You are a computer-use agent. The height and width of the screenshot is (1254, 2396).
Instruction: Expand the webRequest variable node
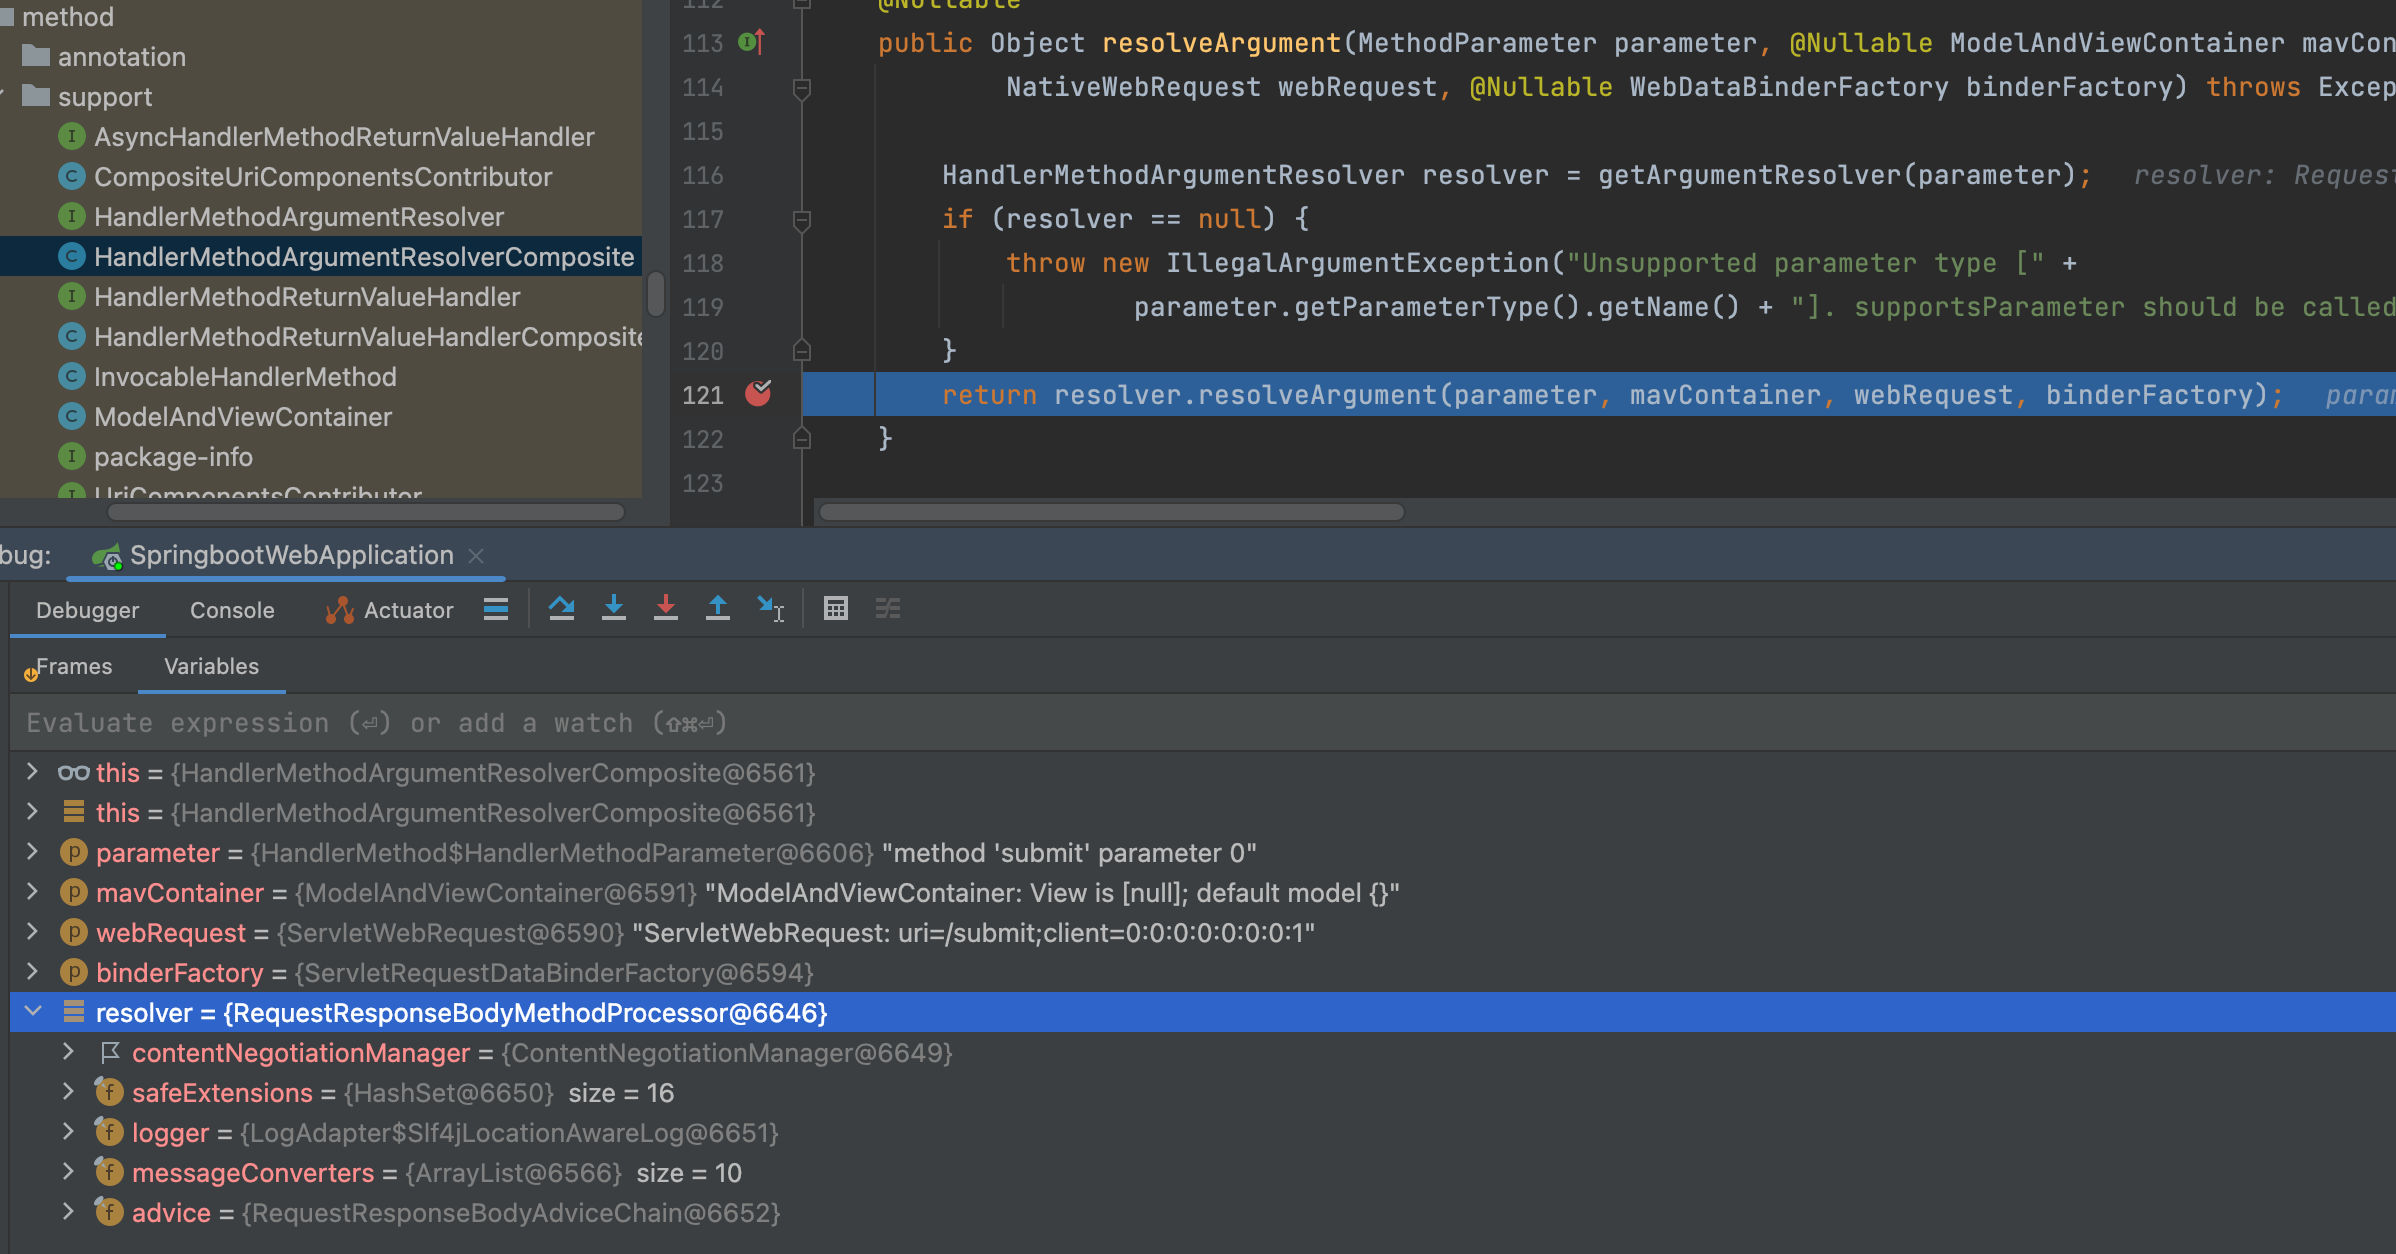33,932
